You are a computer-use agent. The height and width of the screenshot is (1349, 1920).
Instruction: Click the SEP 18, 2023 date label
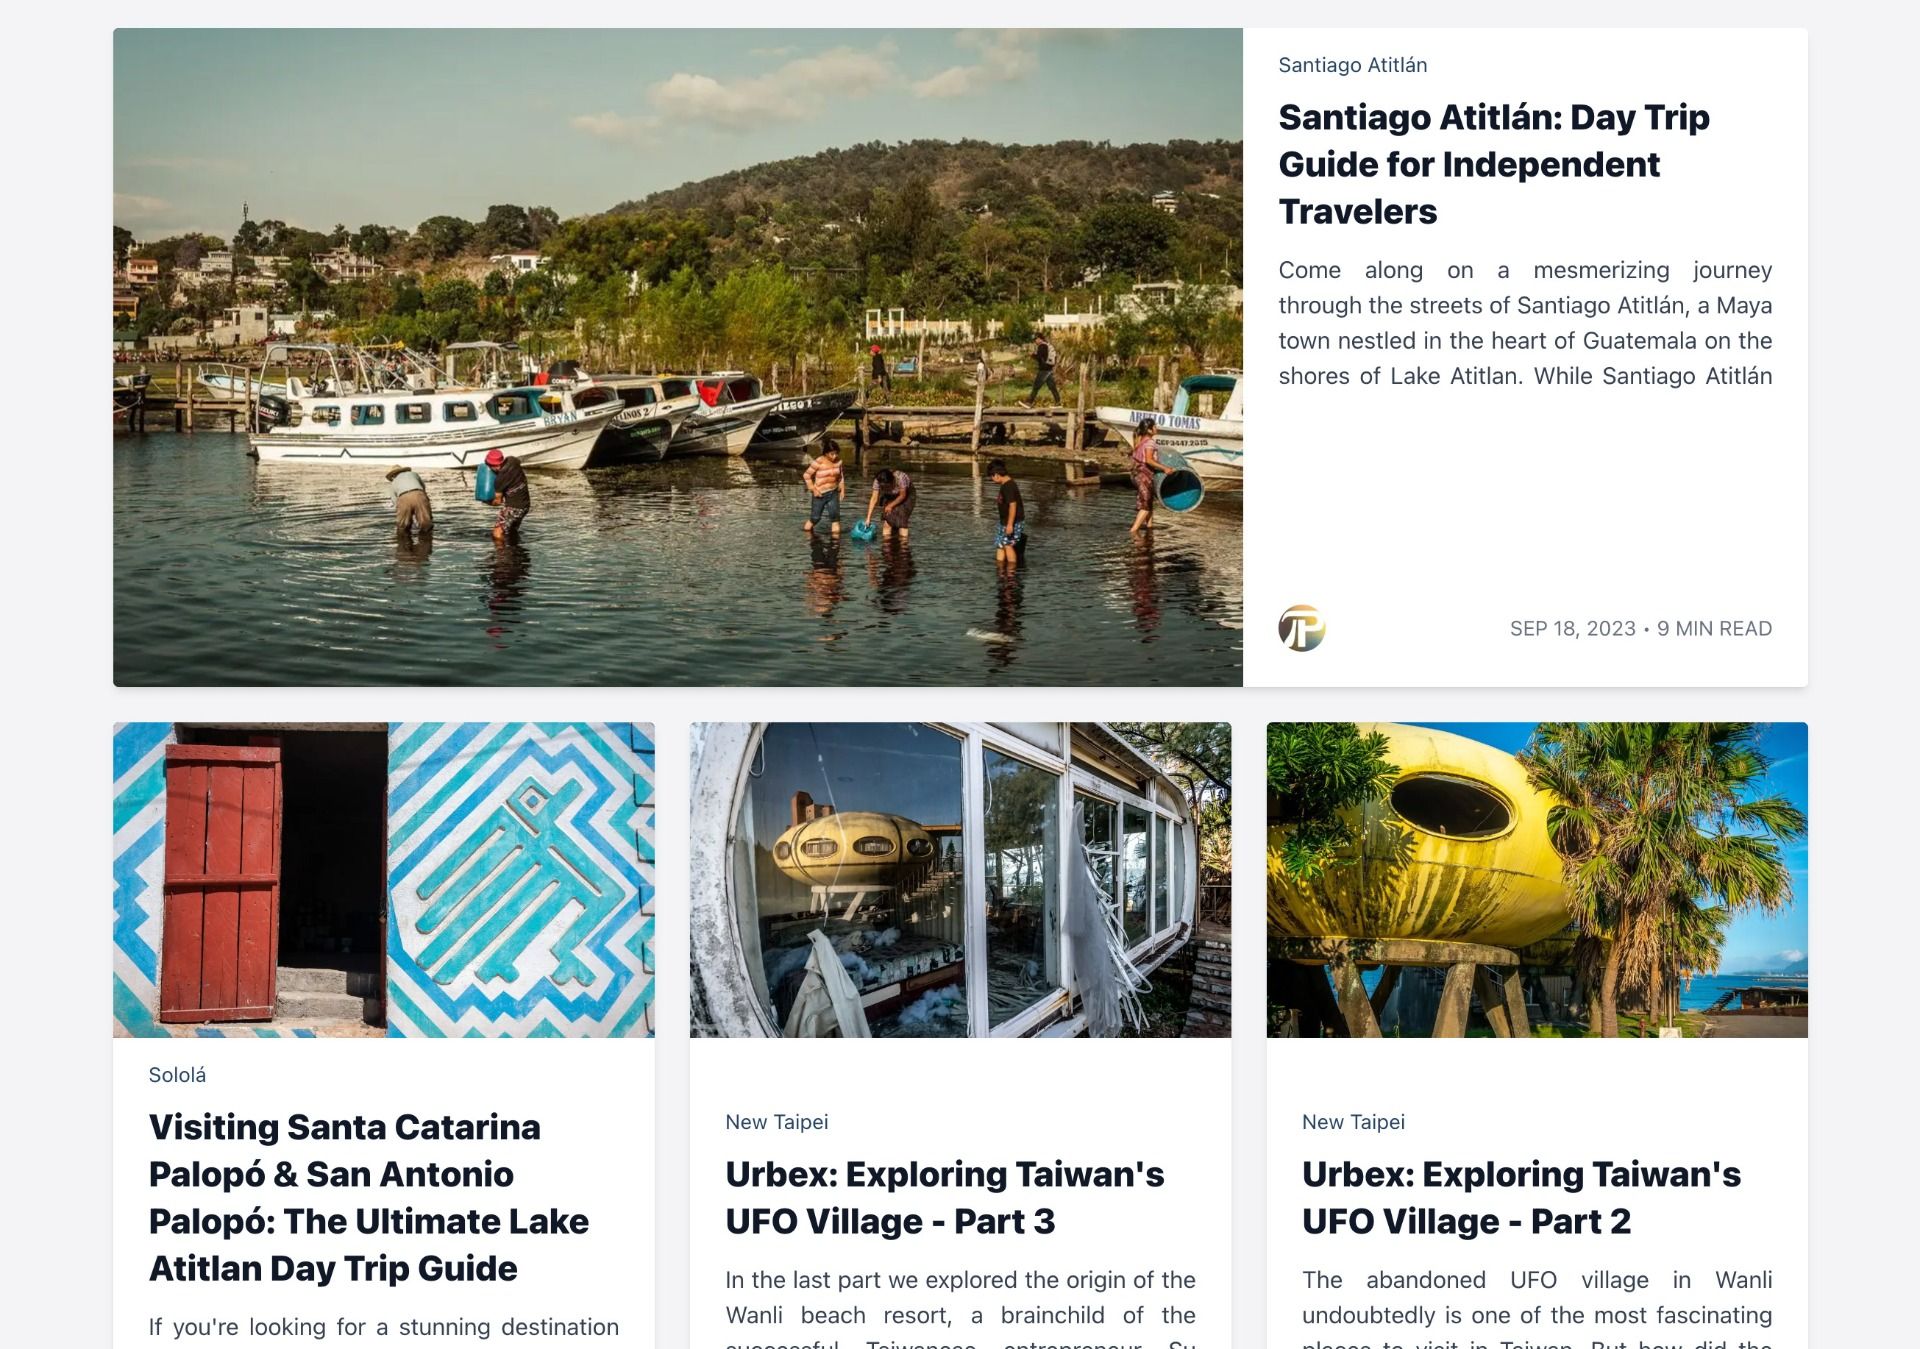pyautogui.click(x=1572, y=629)
